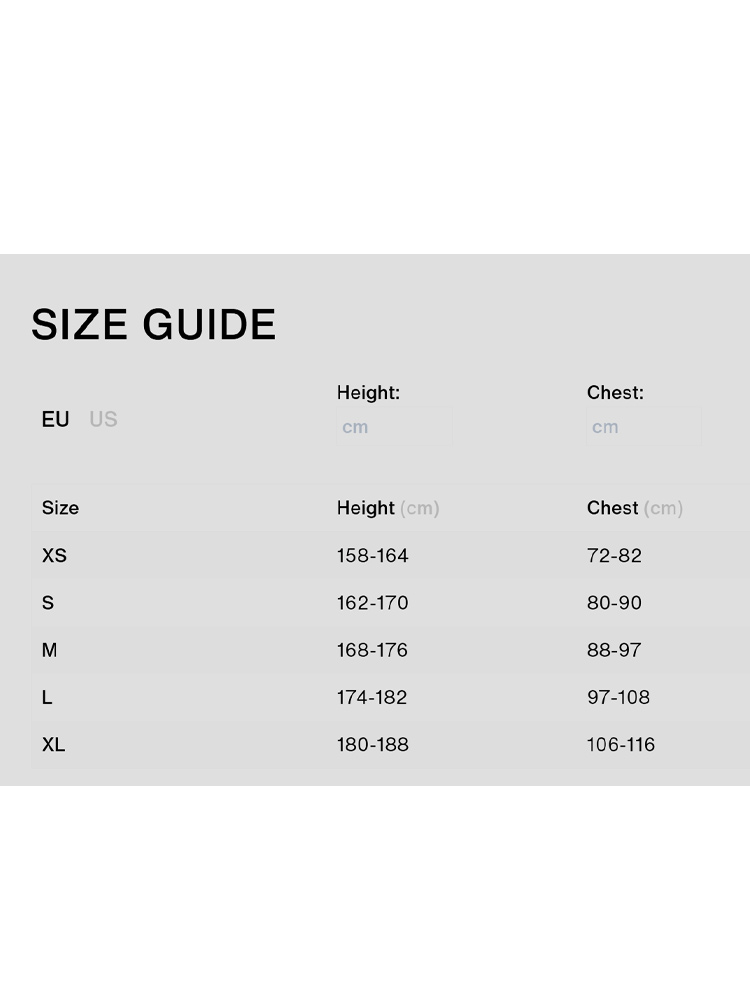
Task: Click the SIZE GUIDE heading
Action: tap(153, 325)
